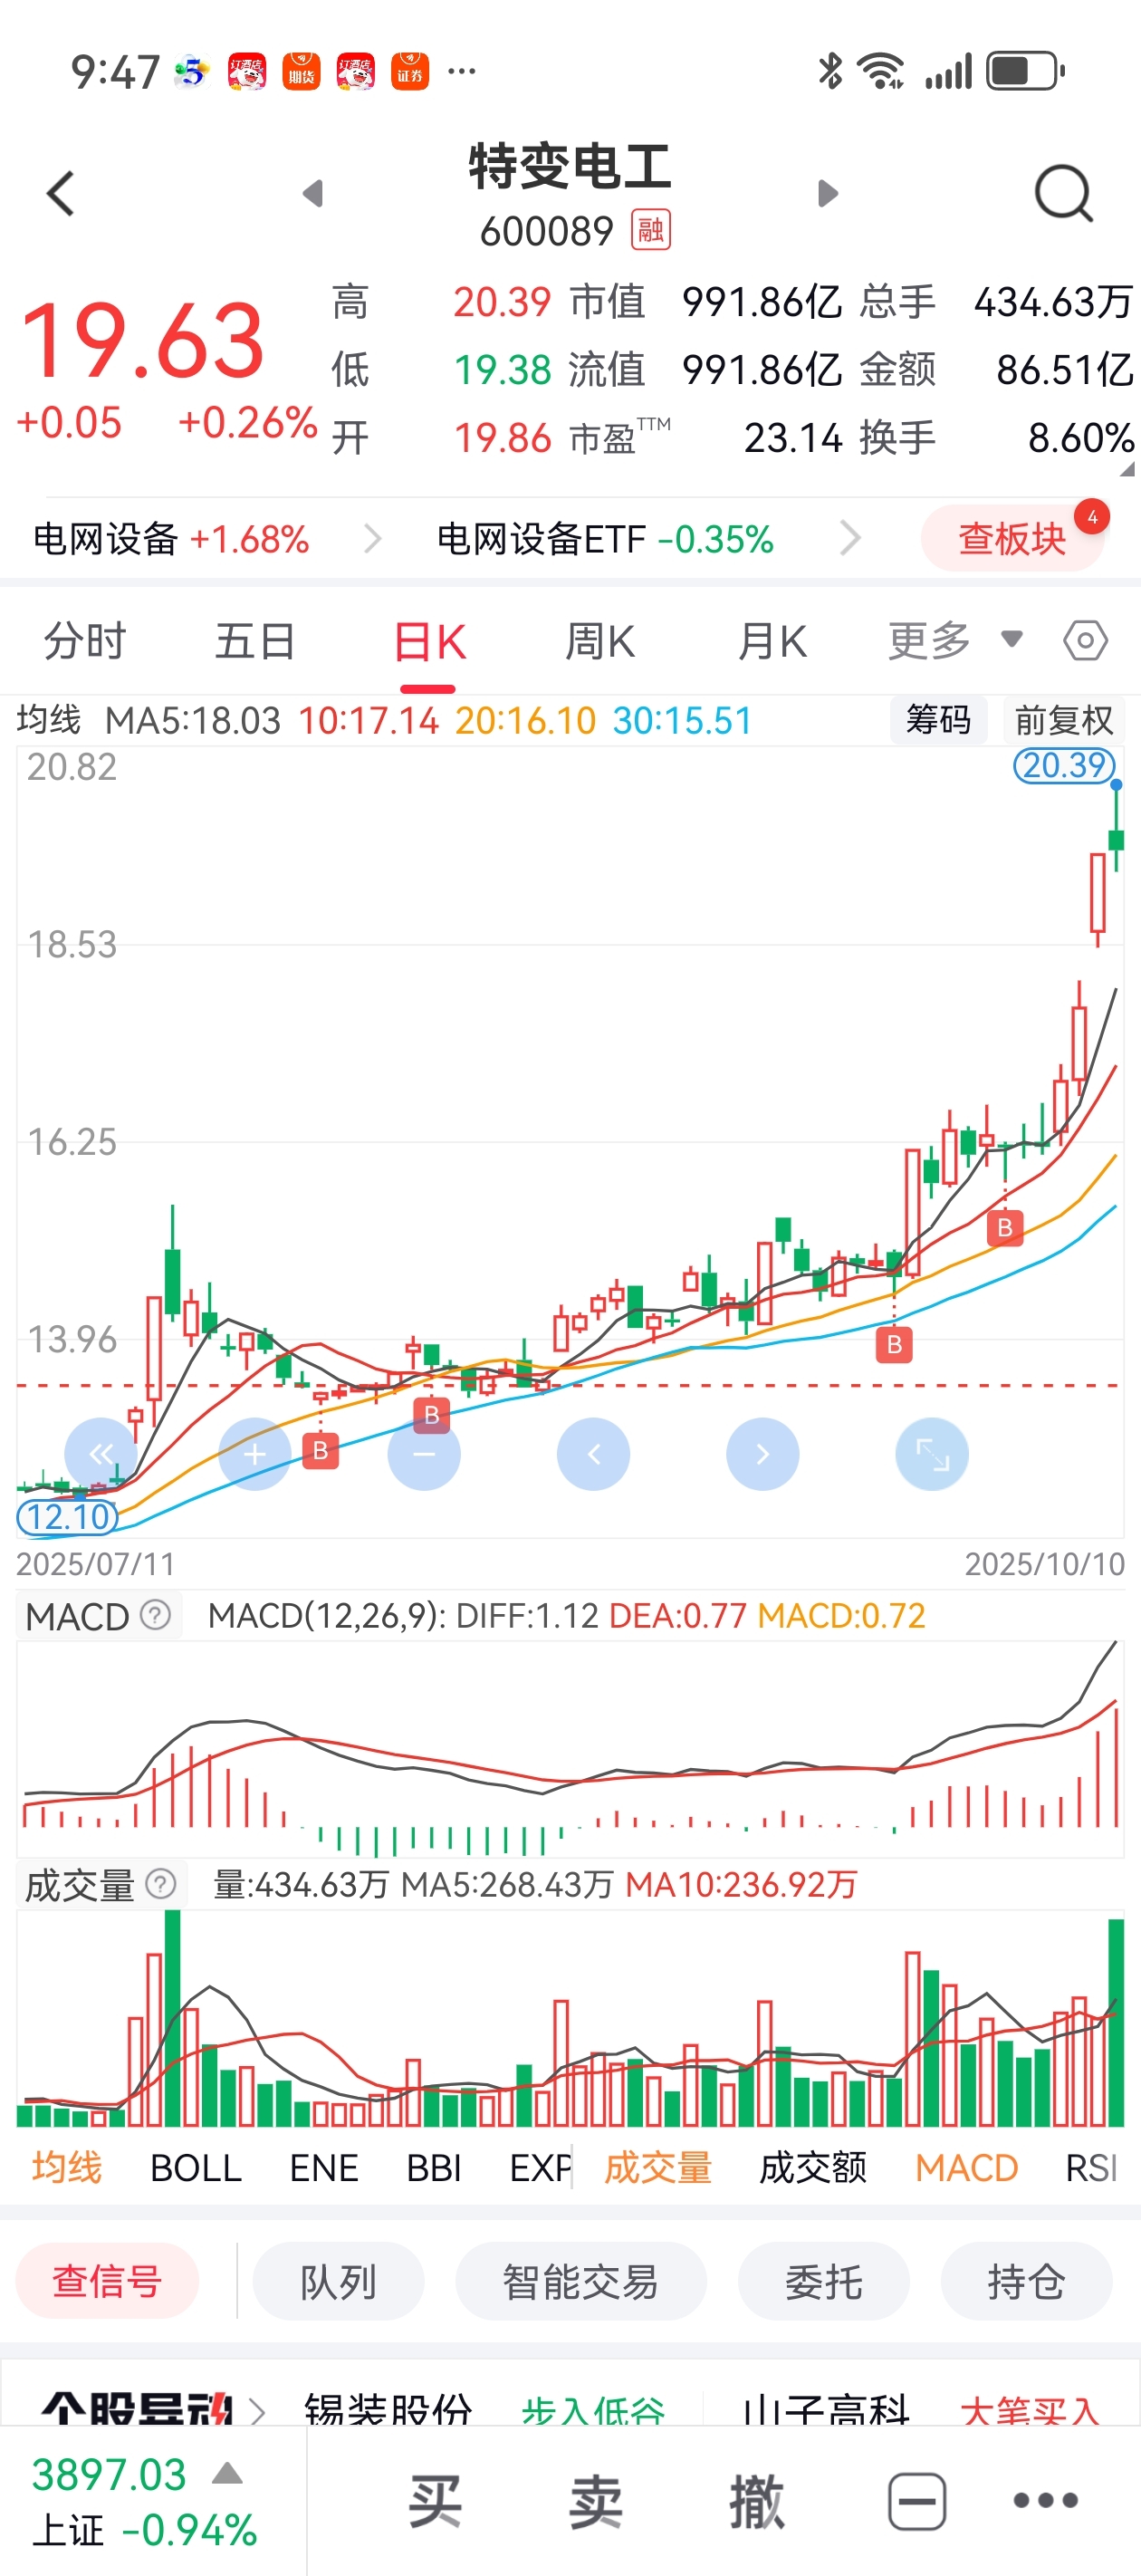1141x2576 pixels.
Task: Go to next stock with right triangle
Action: pos(827,193)
